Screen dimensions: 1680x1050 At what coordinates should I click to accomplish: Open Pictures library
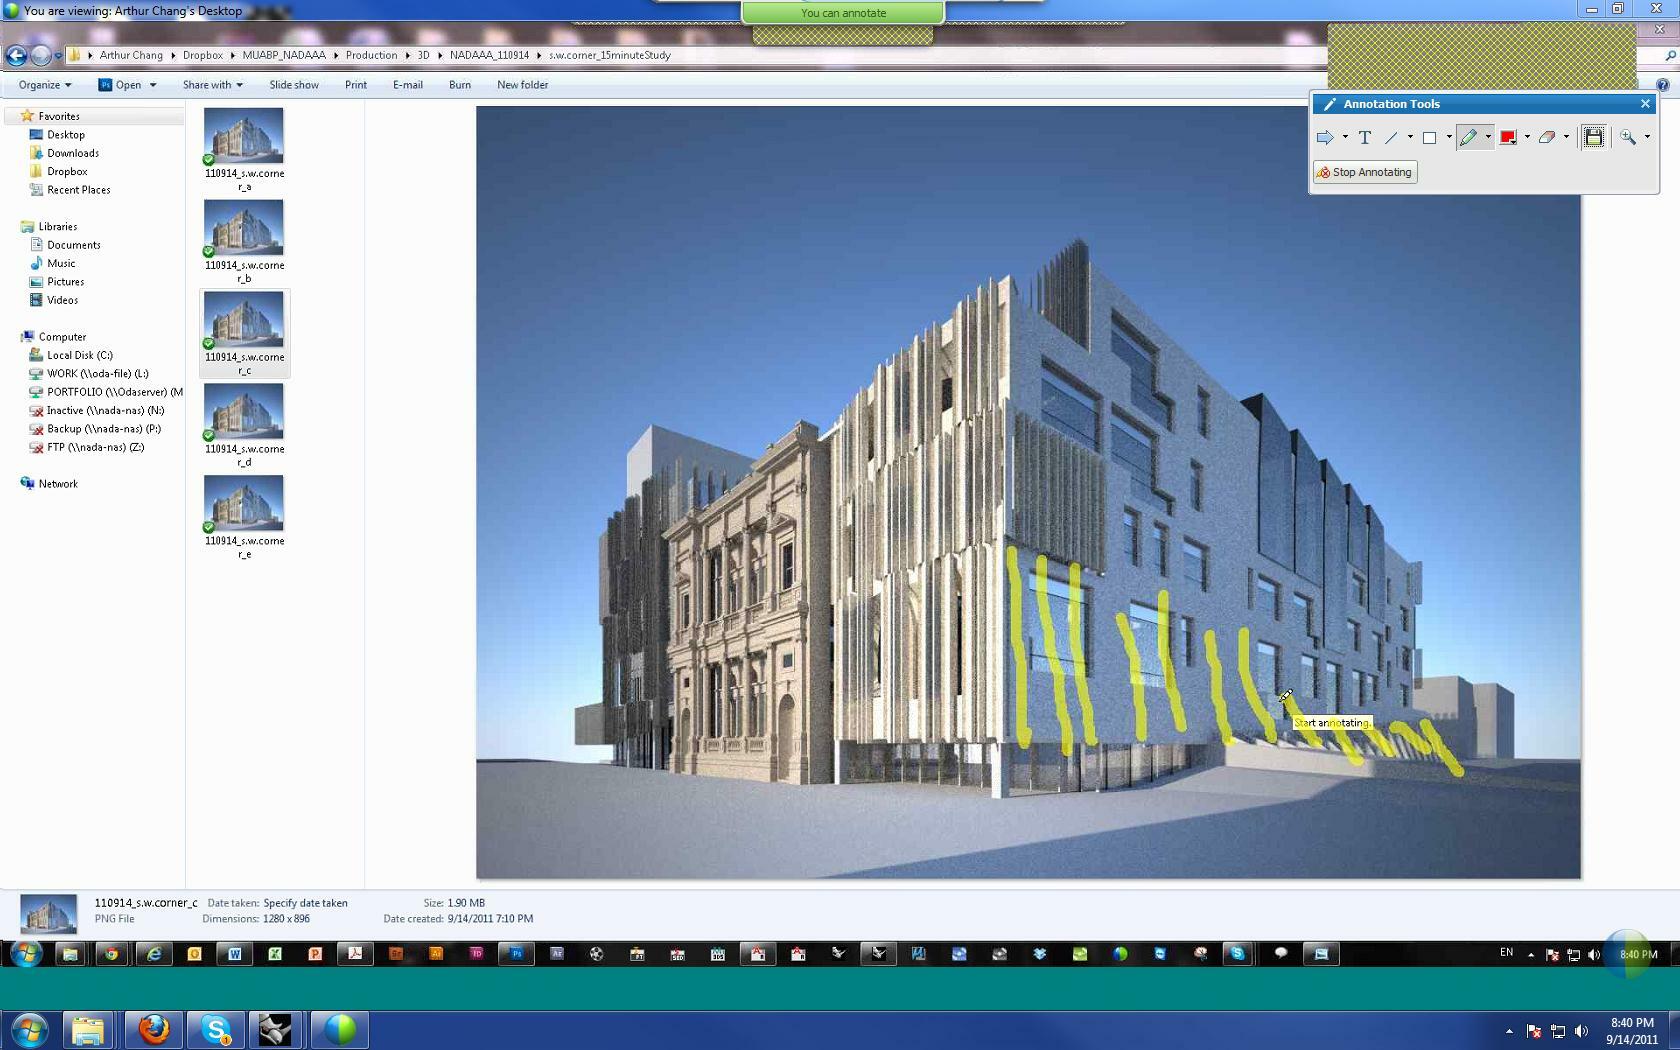pyautogui.click(x=65, y=282)
